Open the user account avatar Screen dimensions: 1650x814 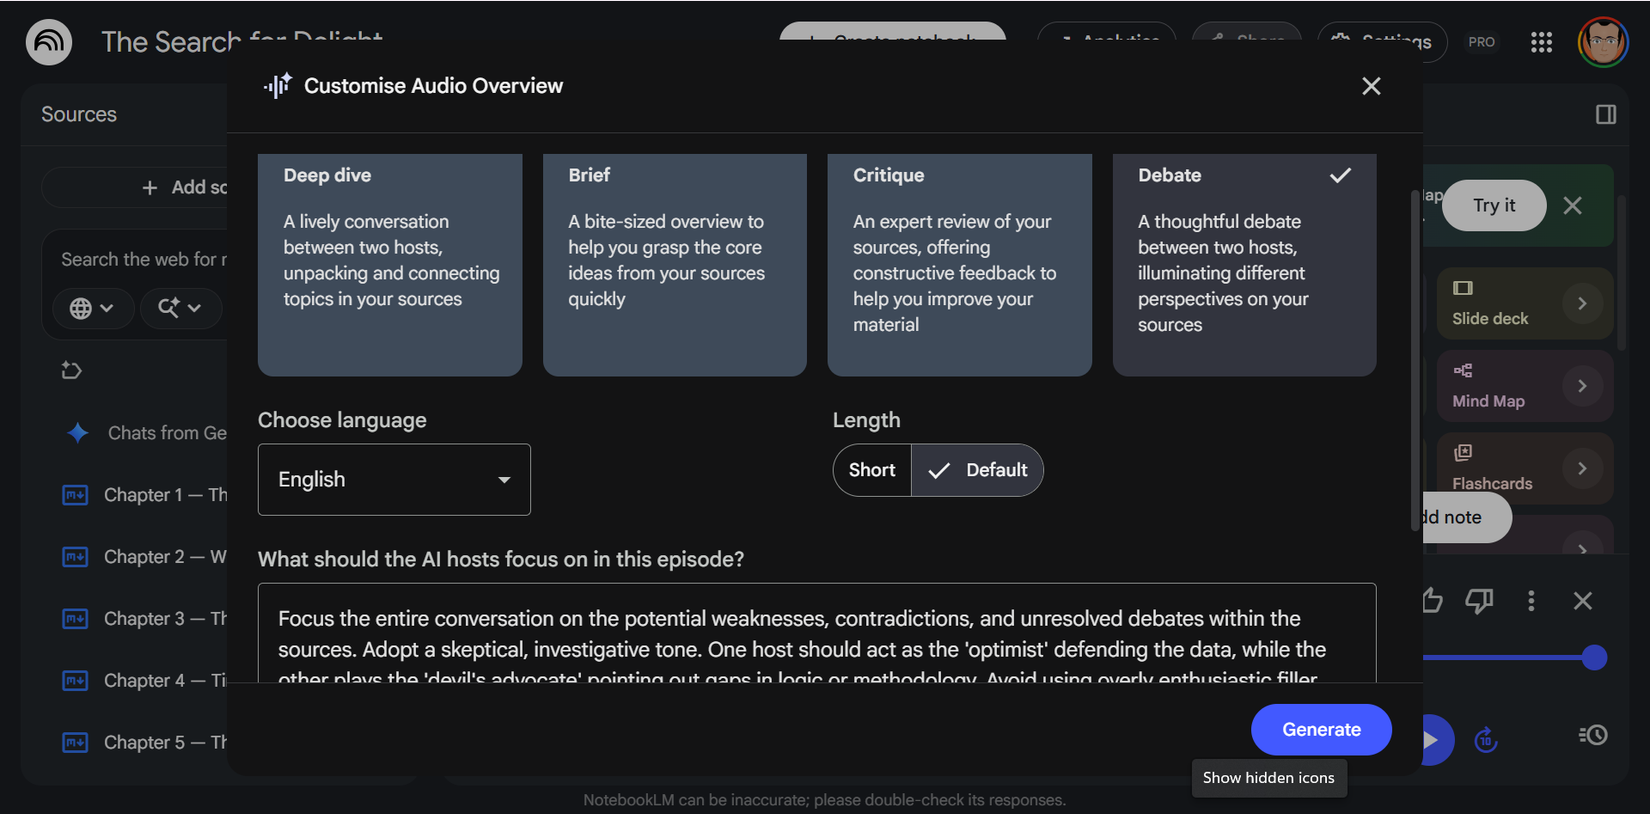[1603, 42]
